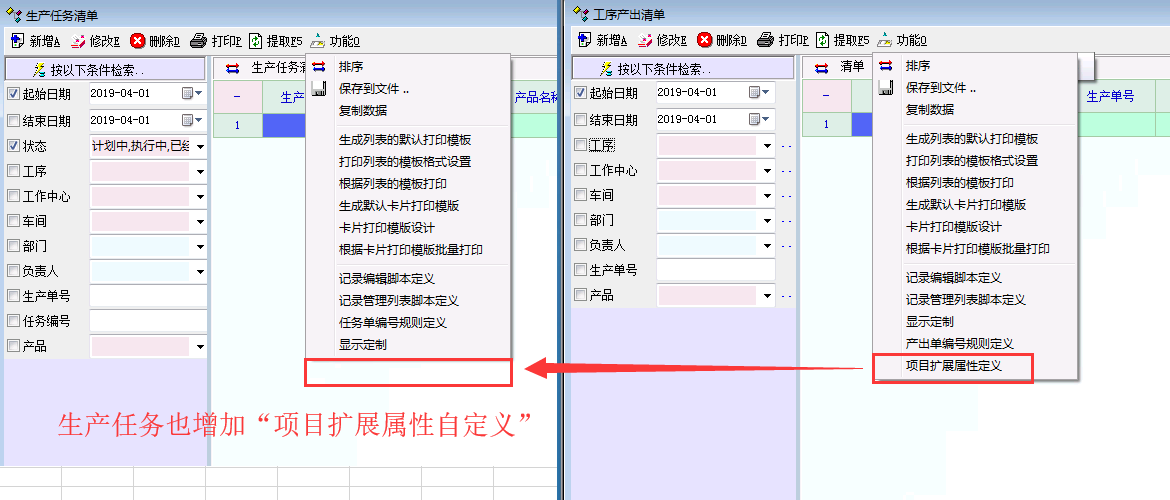Viewport: 1170px width, 500px height.
Task: Click 提取F5 refresh icon in 生产任务清单 window
Action: 256,41
